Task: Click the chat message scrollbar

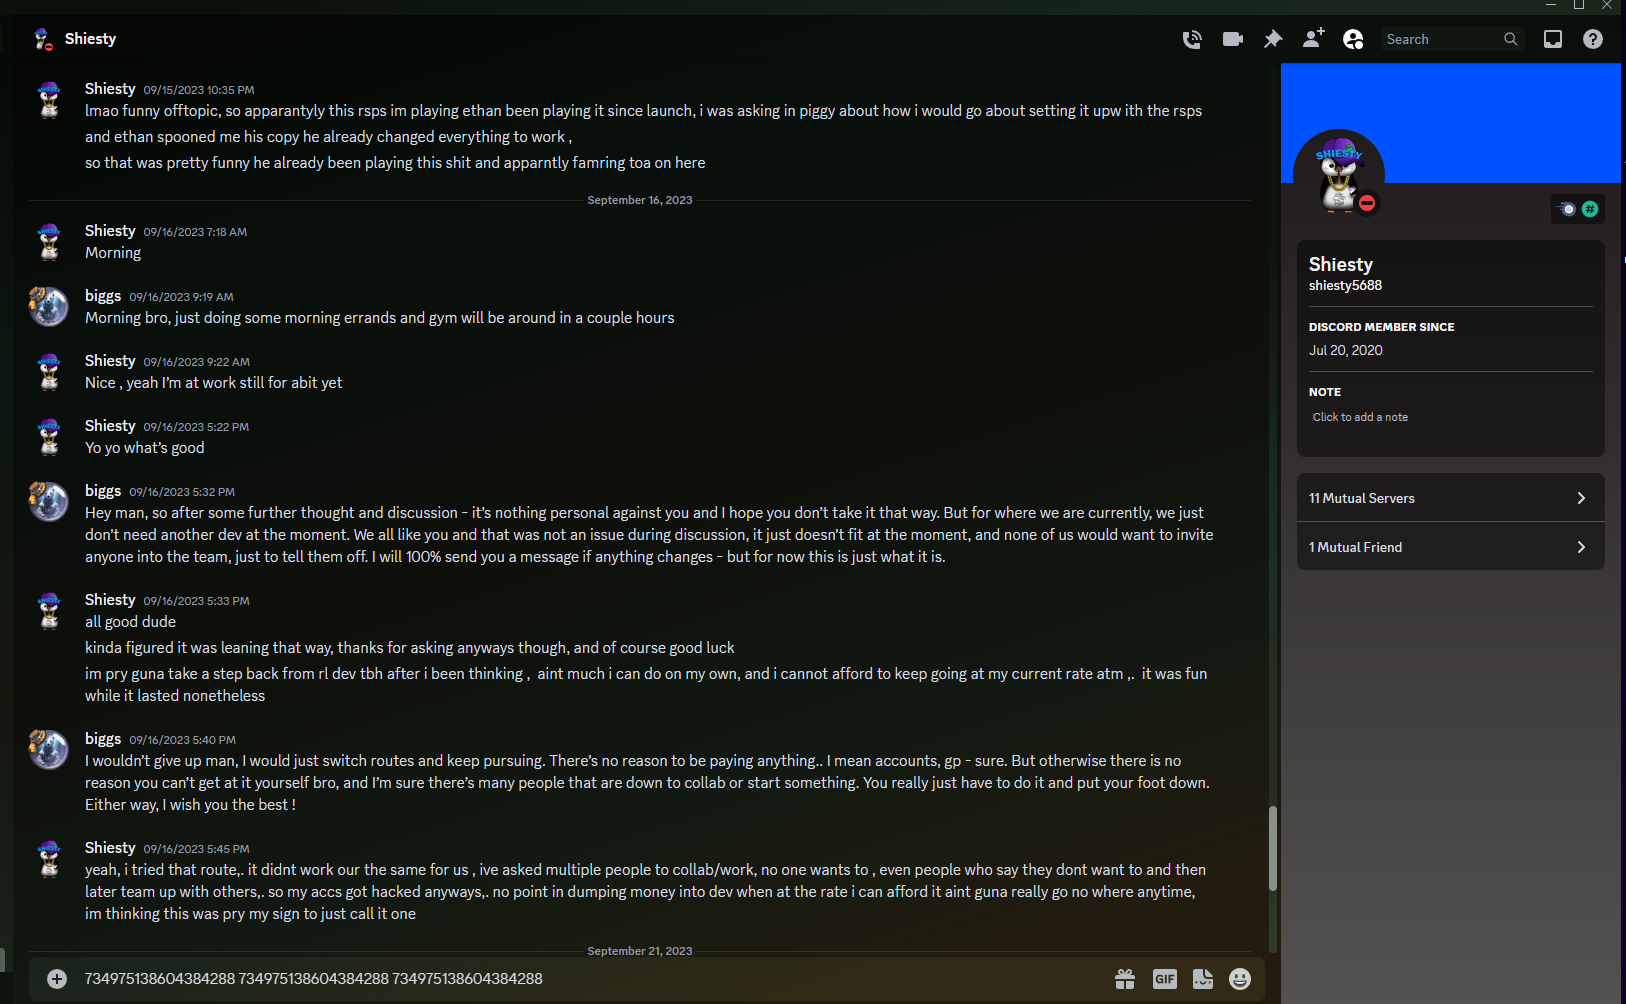Action: tap(1273, 848)
